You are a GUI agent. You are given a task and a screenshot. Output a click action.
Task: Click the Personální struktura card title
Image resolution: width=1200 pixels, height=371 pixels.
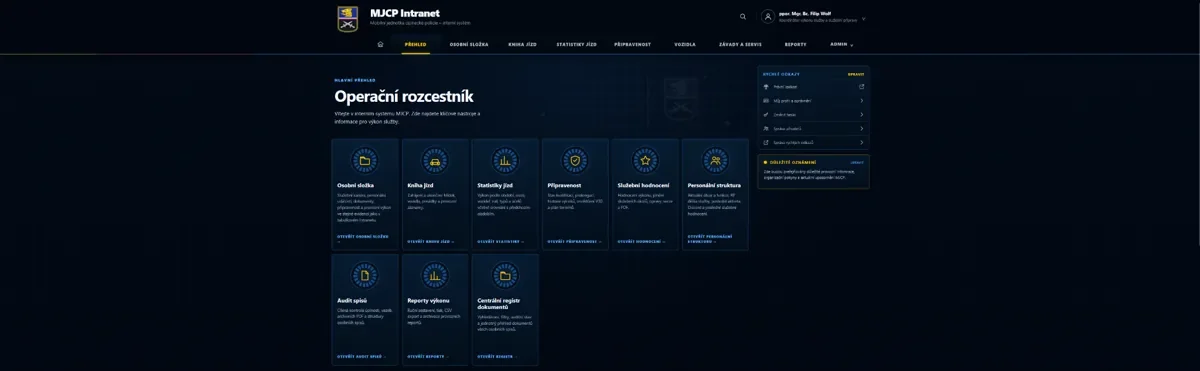point(714,185)
